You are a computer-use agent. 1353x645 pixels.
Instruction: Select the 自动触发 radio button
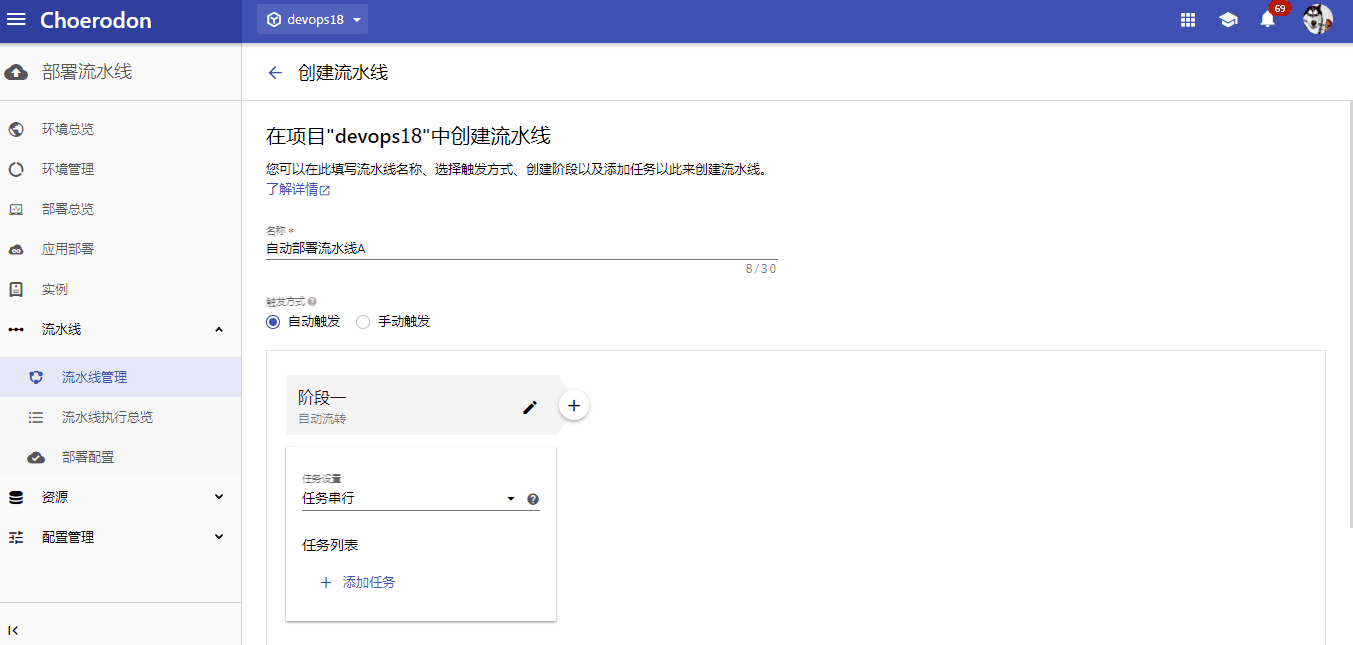point(273,321)
